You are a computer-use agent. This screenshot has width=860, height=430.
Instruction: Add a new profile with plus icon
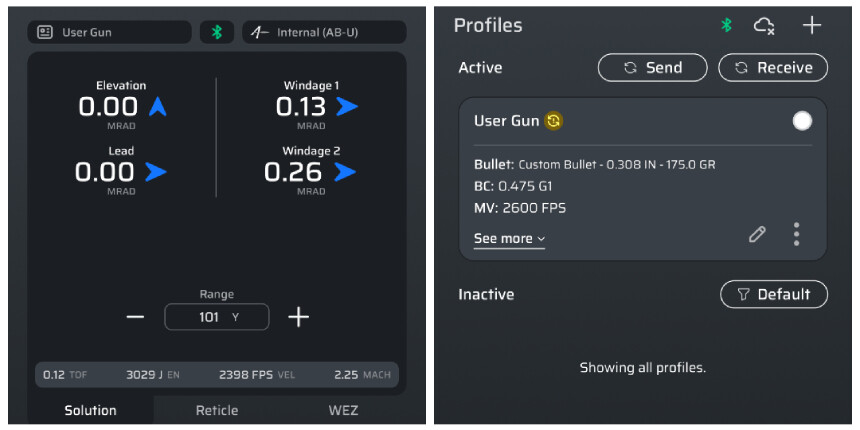[x=812, y=26]
